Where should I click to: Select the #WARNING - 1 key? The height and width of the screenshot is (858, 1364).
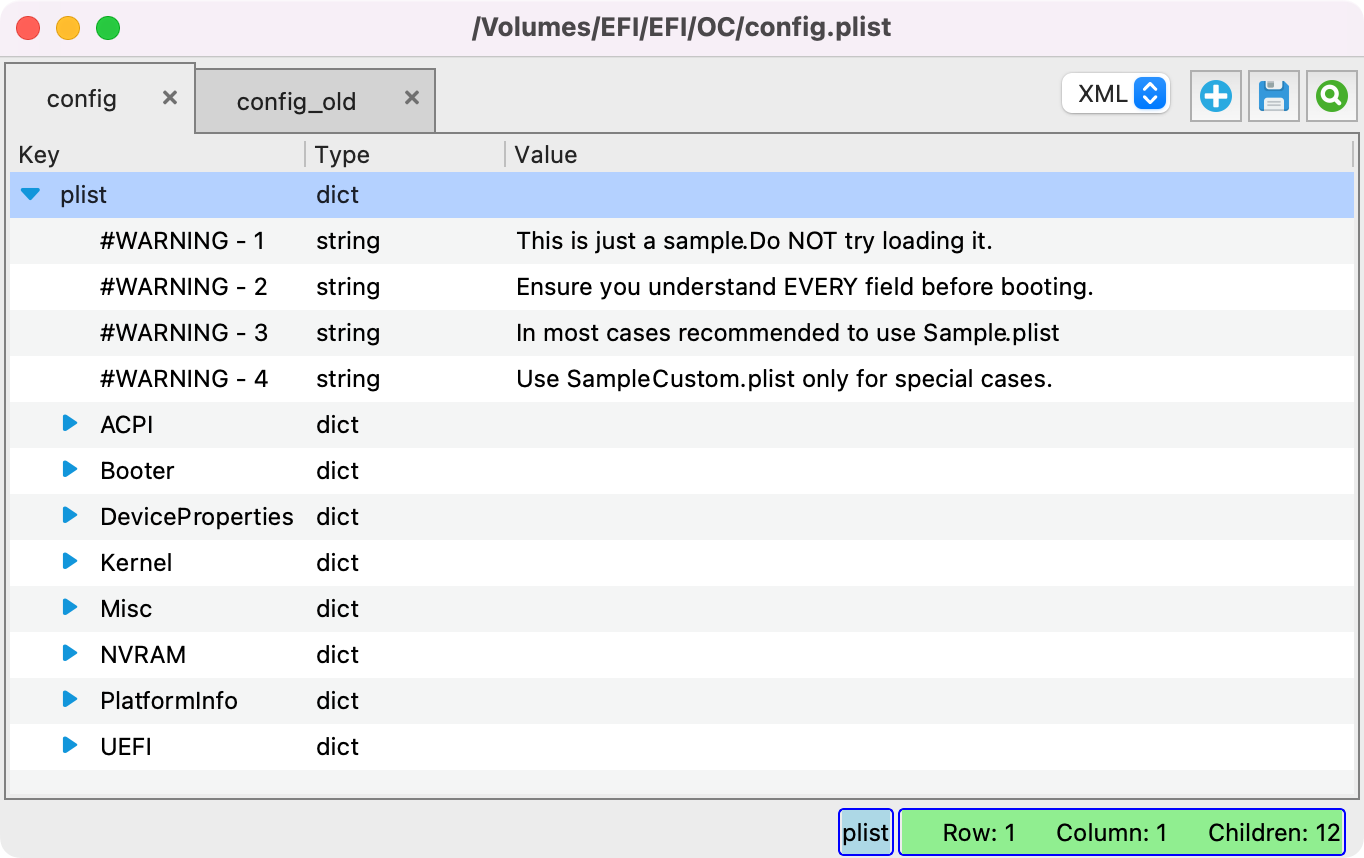pyautogui.click(x=183, y=241)
